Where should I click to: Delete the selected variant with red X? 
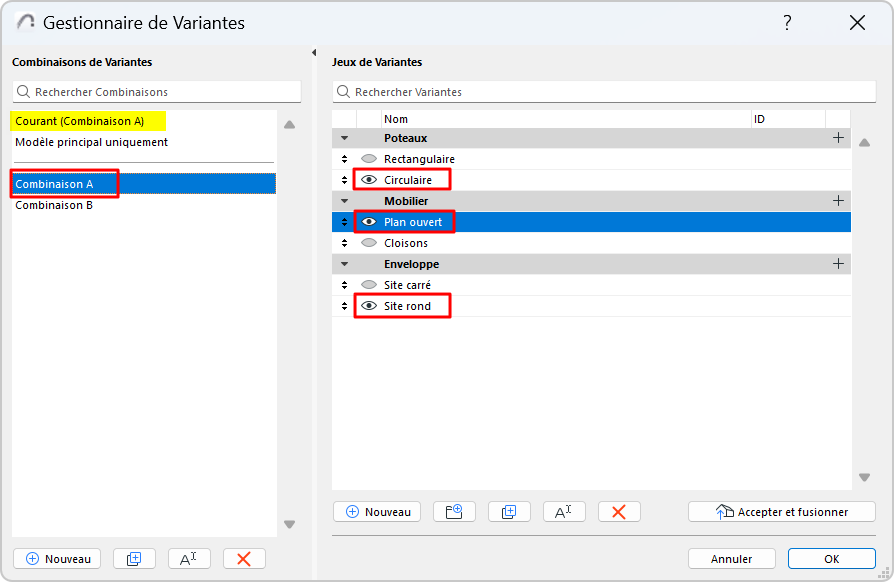[619, 511]
